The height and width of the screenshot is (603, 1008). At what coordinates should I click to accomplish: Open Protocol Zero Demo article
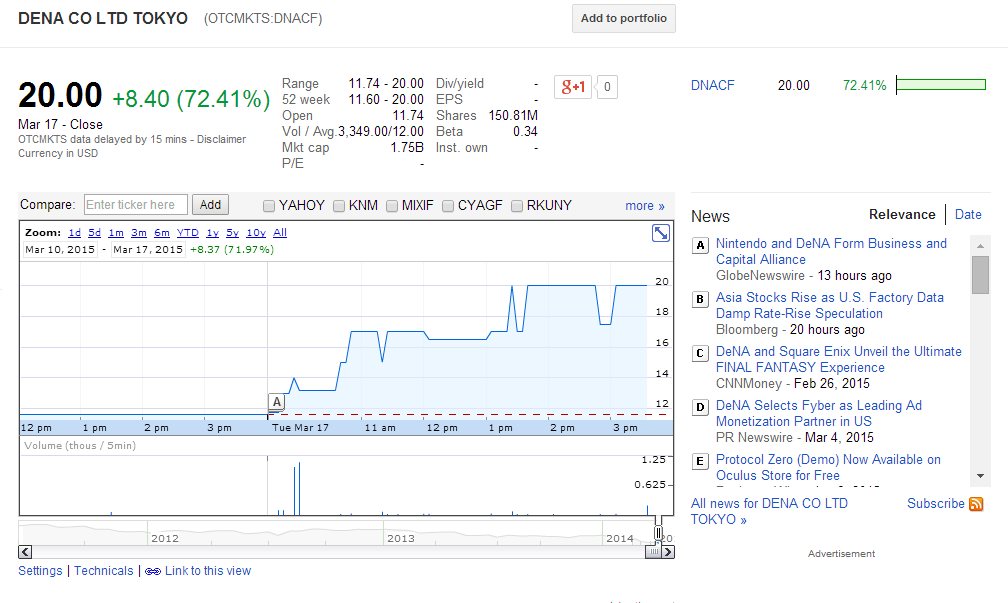coord(828,467)
